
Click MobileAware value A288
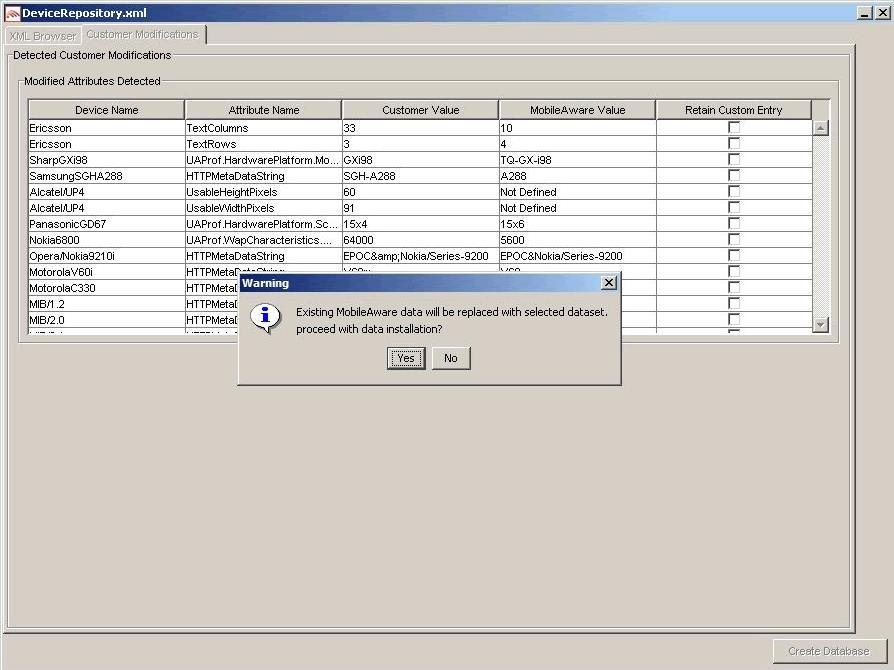(x=578, y=176)
